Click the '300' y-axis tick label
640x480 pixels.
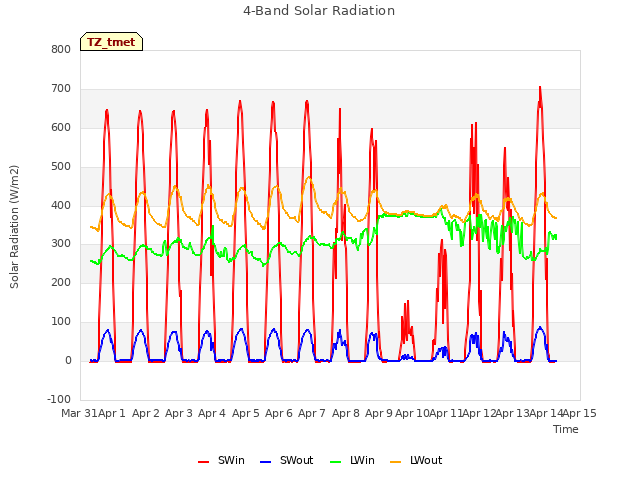pyautogui.click(x=61, y=244)
